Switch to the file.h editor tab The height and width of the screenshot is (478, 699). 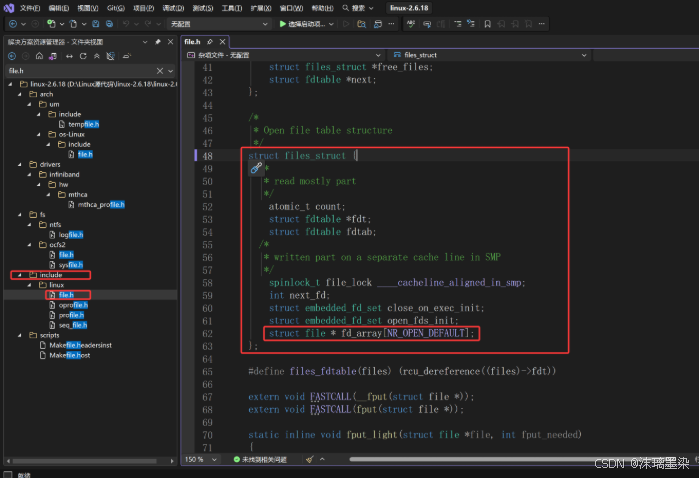click(x=193, y=42)
